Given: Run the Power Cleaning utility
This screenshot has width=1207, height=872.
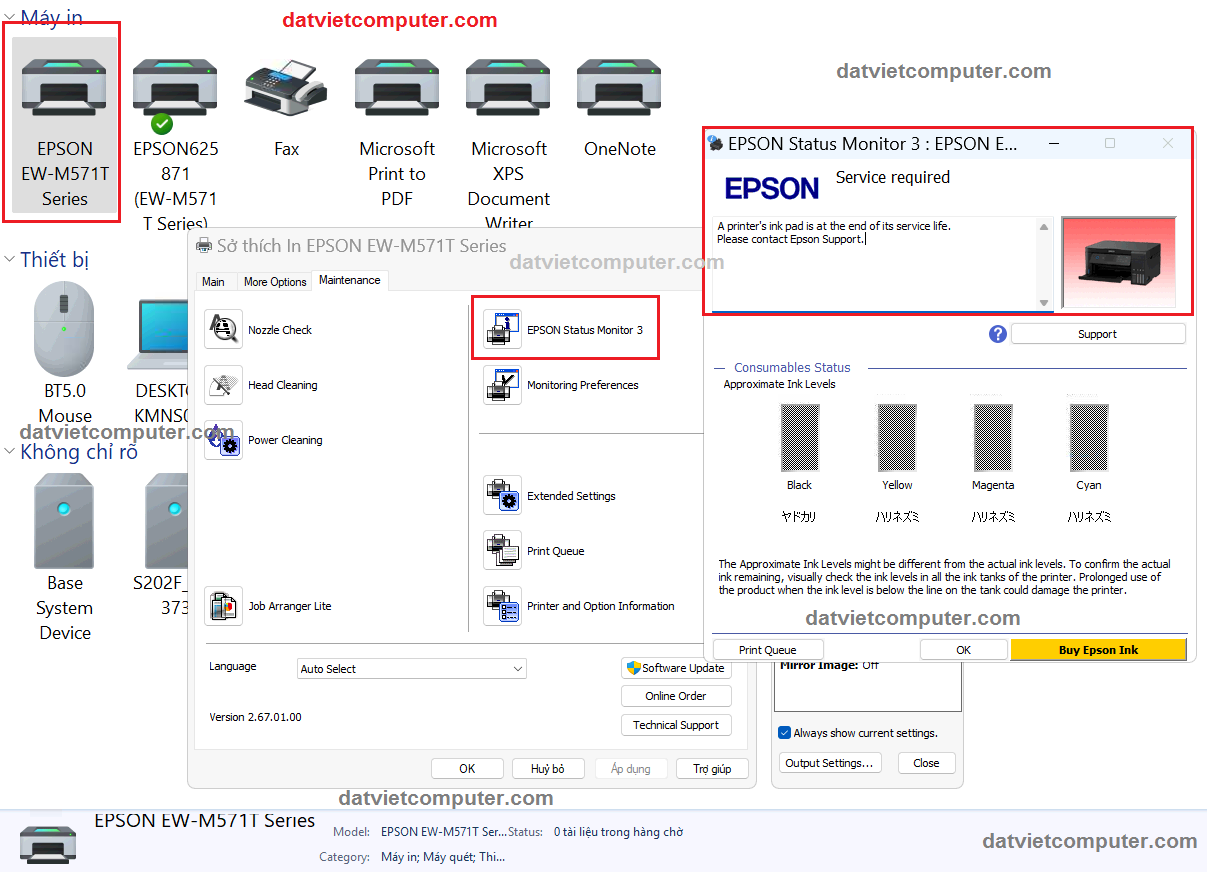Looking at the screenshot, I should click(x=223, y=440).
